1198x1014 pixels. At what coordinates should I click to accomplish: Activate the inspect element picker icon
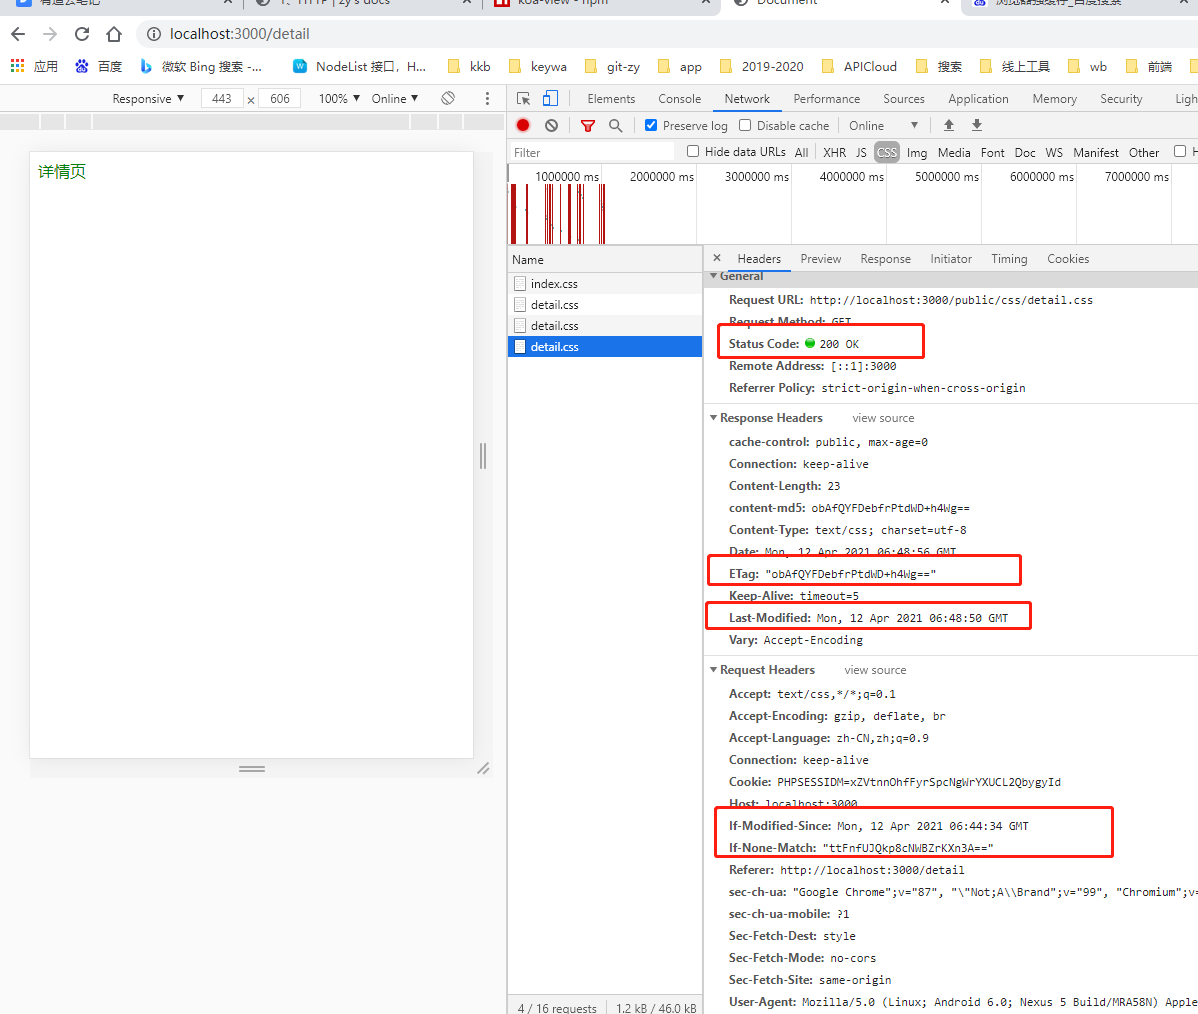coord(523,98)
